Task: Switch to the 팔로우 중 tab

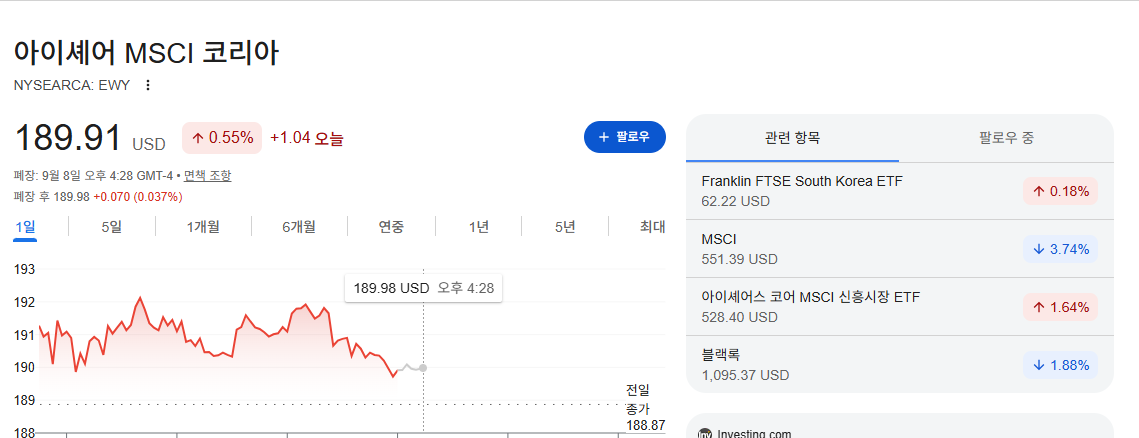Action: (x=1006, y=138)
